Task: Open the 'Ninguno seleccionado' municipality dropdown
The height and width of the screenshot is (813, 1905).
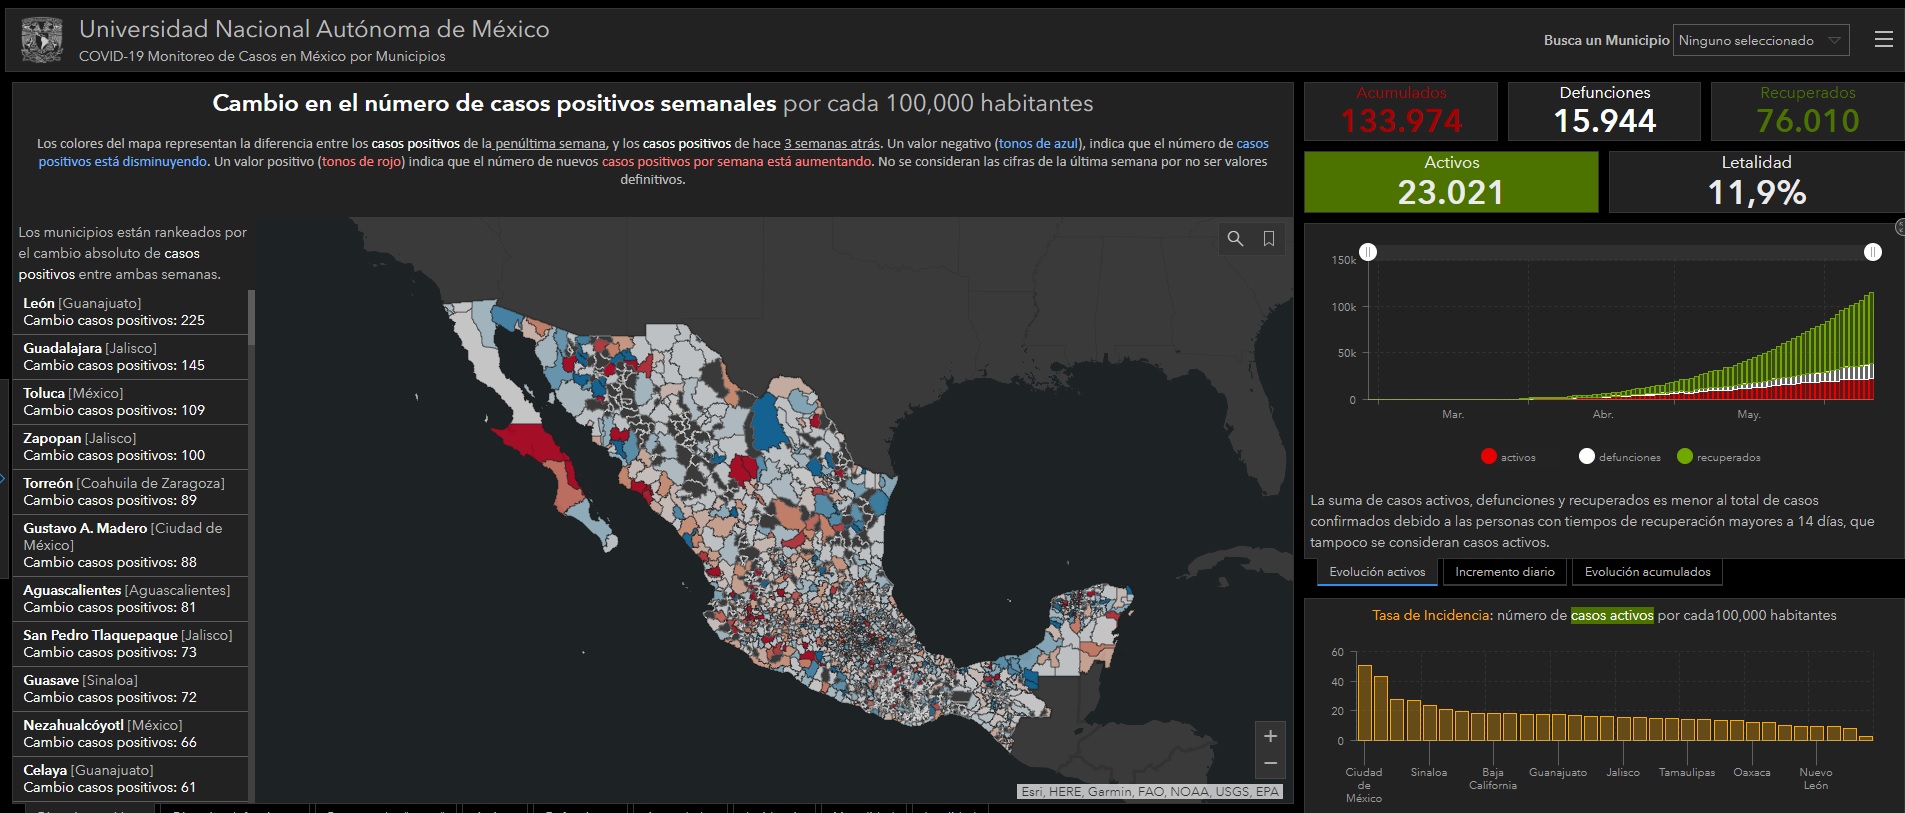Action: [x=1760, y=41]
